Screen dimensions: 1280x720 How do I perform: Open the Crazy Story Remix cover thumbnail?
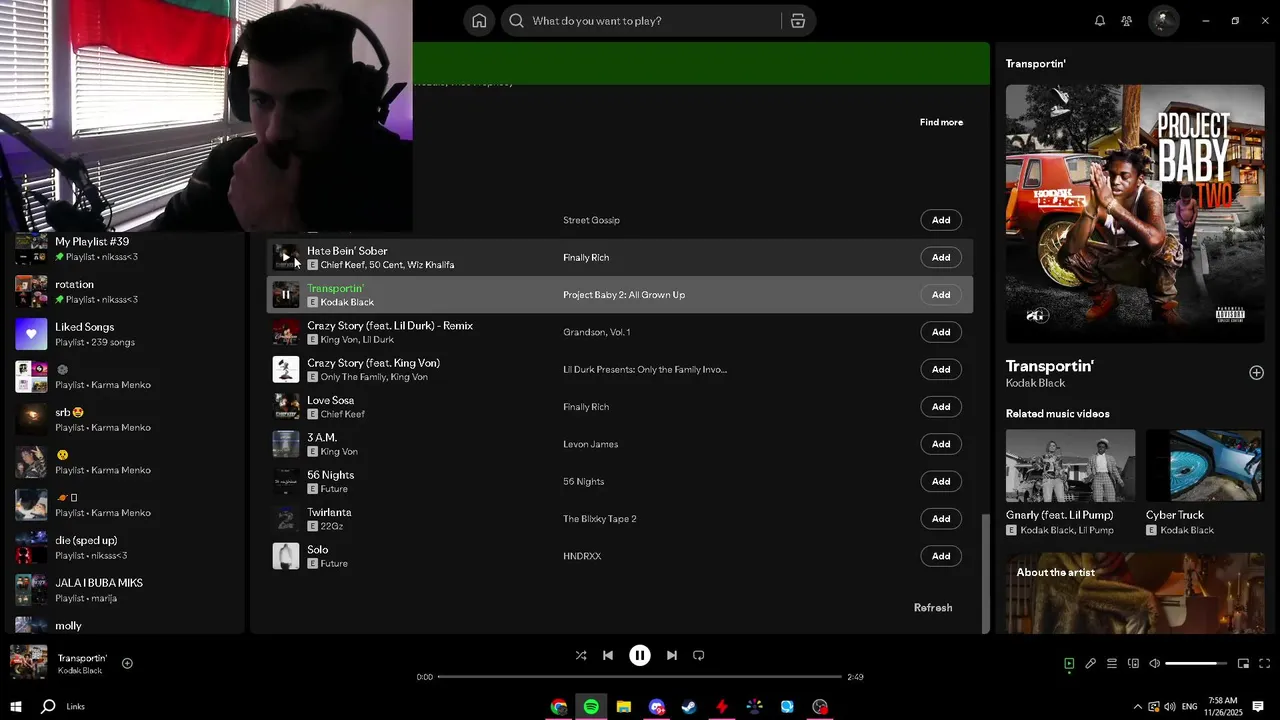[286, 332]
